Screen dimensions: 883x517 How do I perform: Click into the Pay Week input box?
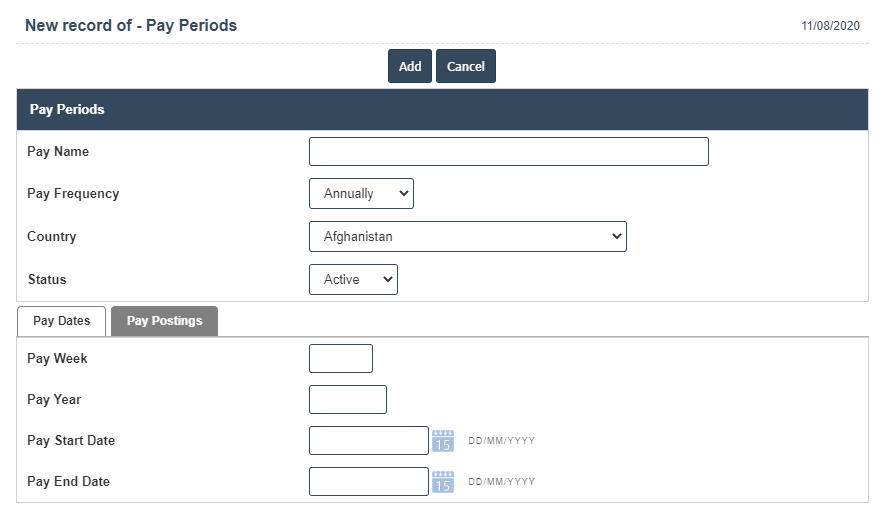[x=341, y=359]
